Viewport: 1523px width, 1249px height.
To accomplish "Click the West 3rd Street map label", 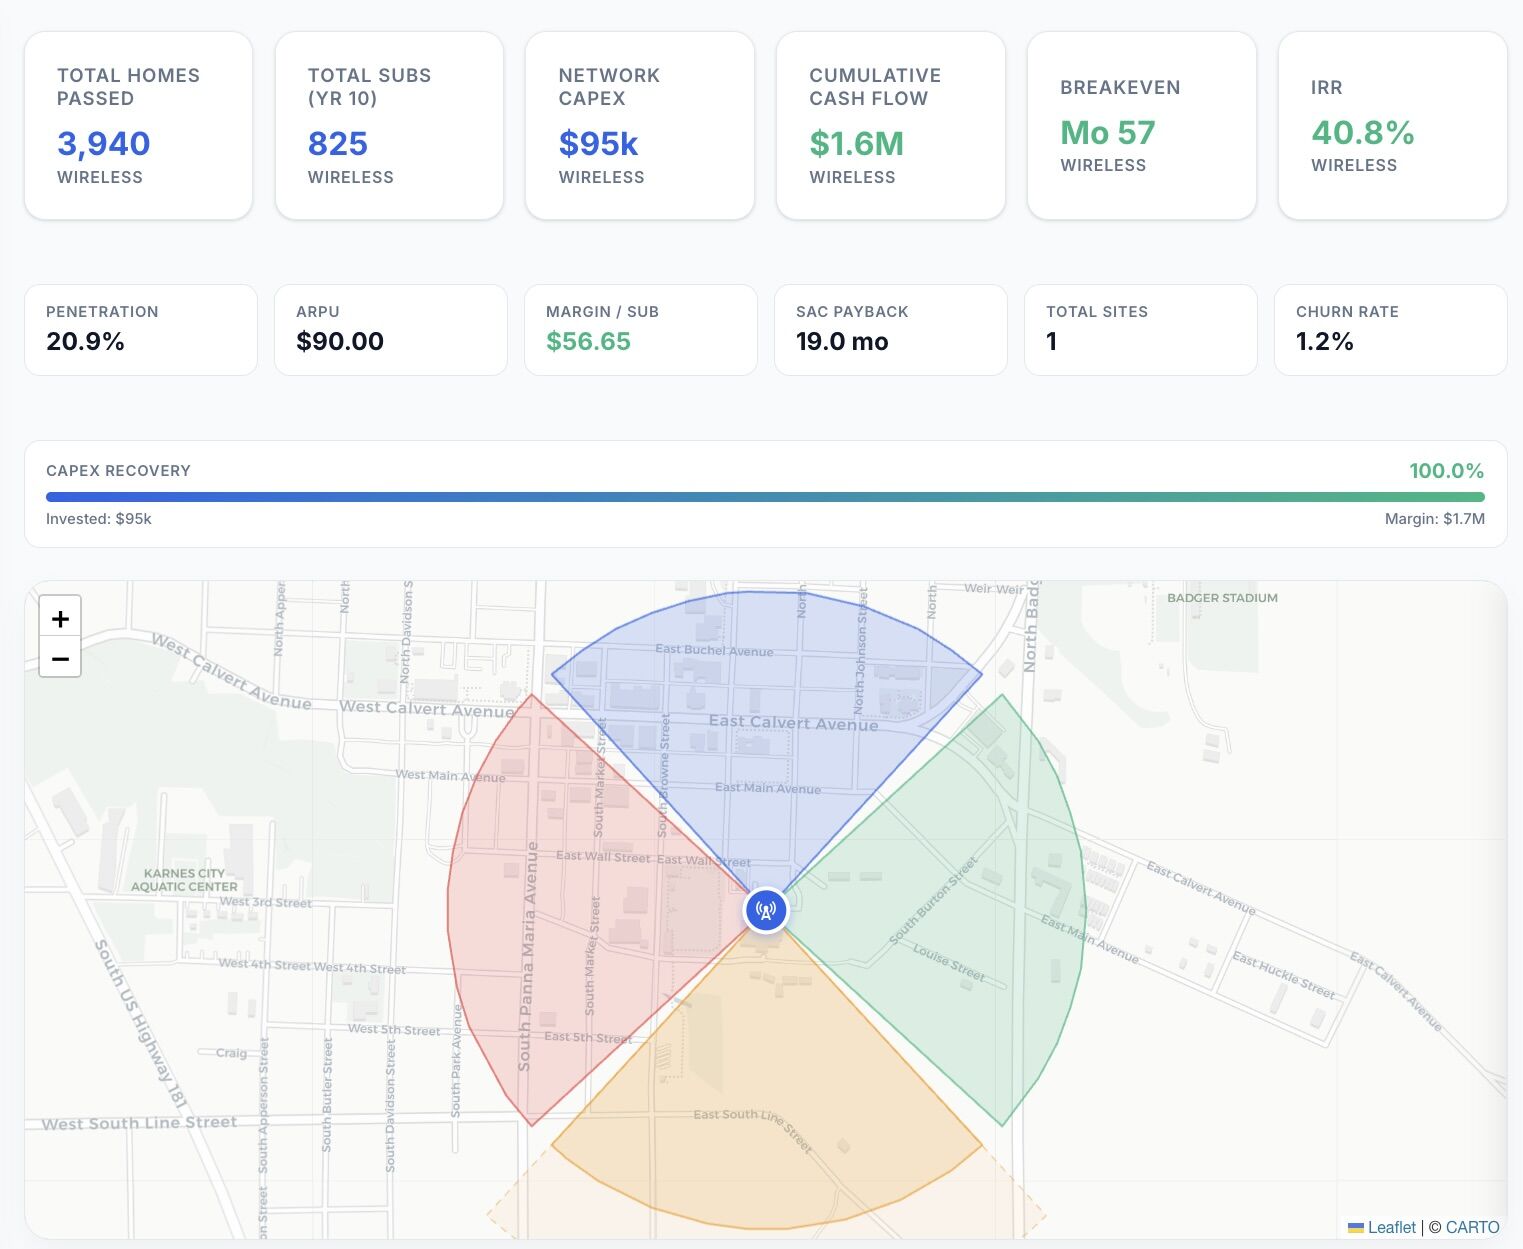I will pyautogui.click(x=265, y=902).
